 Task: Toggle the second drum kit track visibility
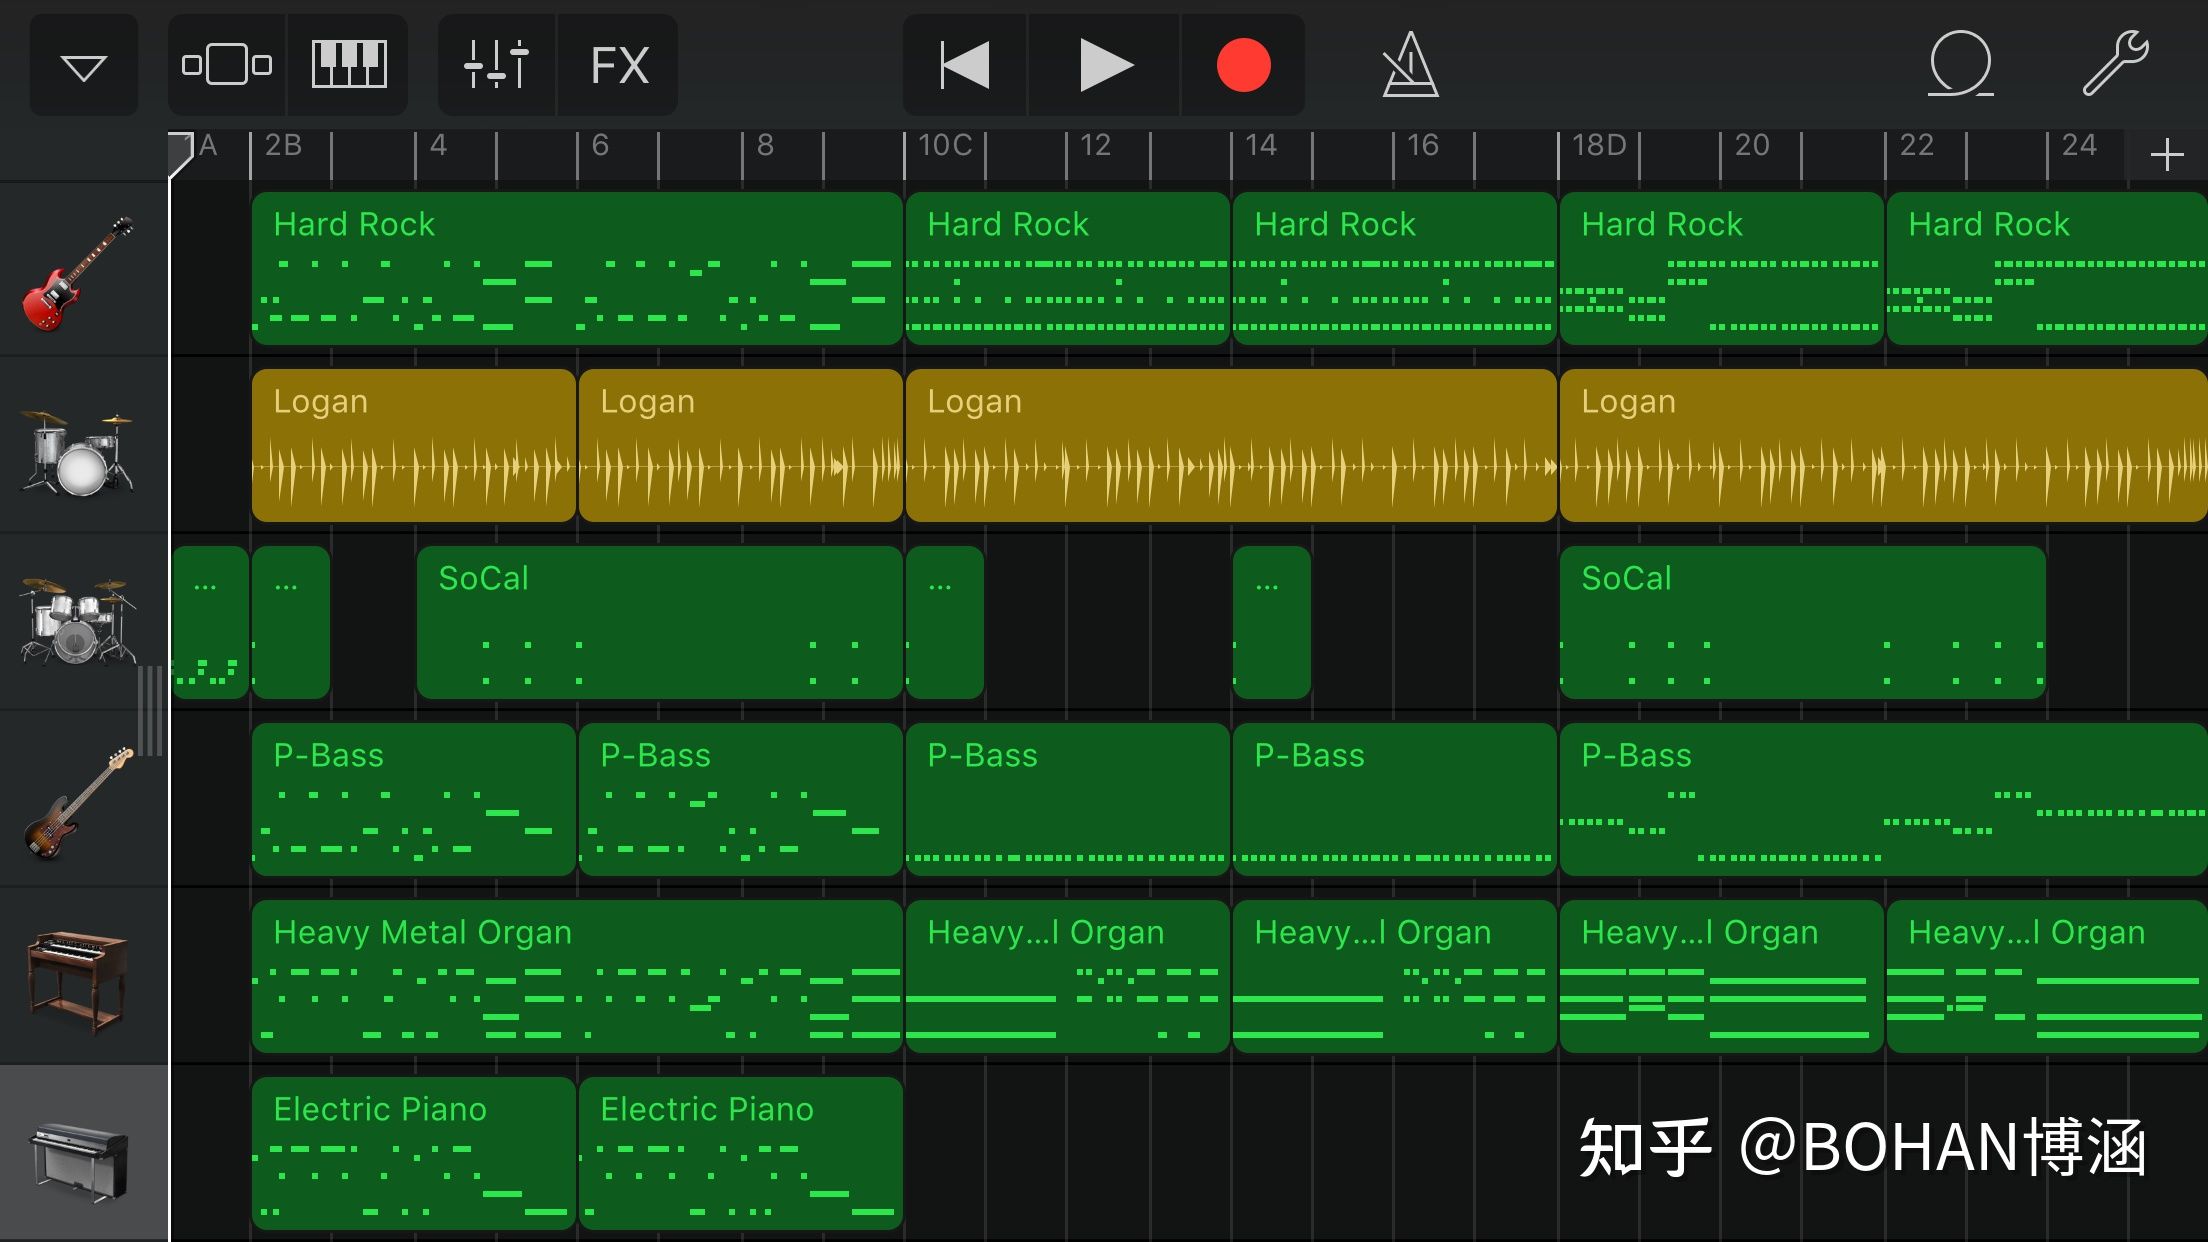[76, 620]
